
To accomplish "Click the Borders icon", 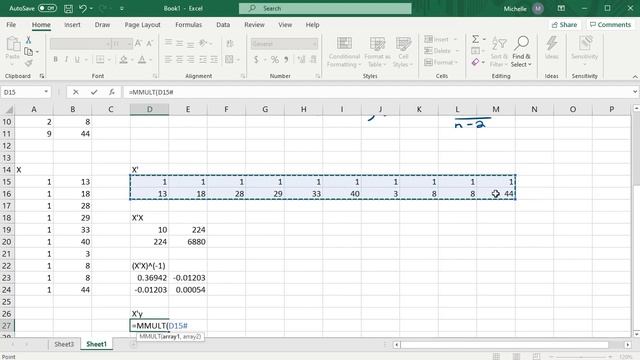I will (100, 60).
